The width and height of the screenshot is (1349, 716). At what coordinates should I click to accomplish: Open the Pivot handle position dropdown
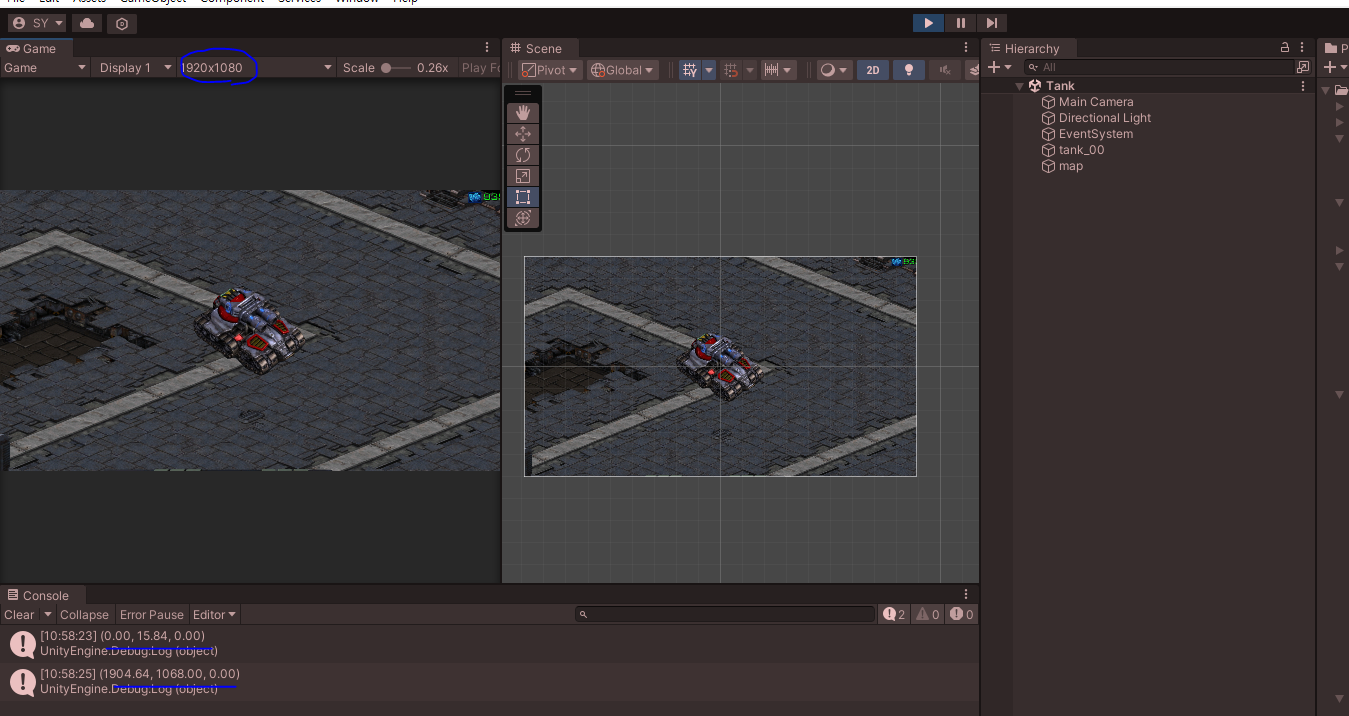[x=550, y=70]
